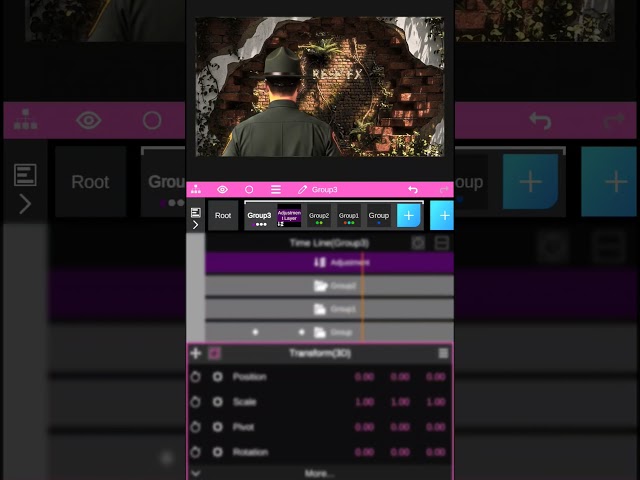The width and height of the screenshot is (640, 480).
Task: Tap the pink square icon in Transform header
Action: point(214,353)
